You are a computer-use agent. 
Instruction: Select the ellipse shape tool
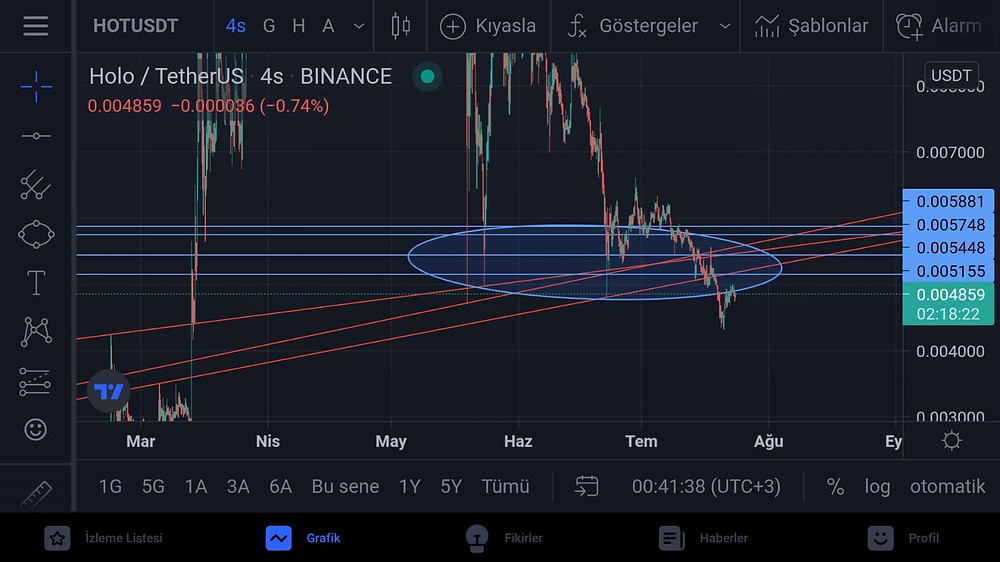[36, 234]
